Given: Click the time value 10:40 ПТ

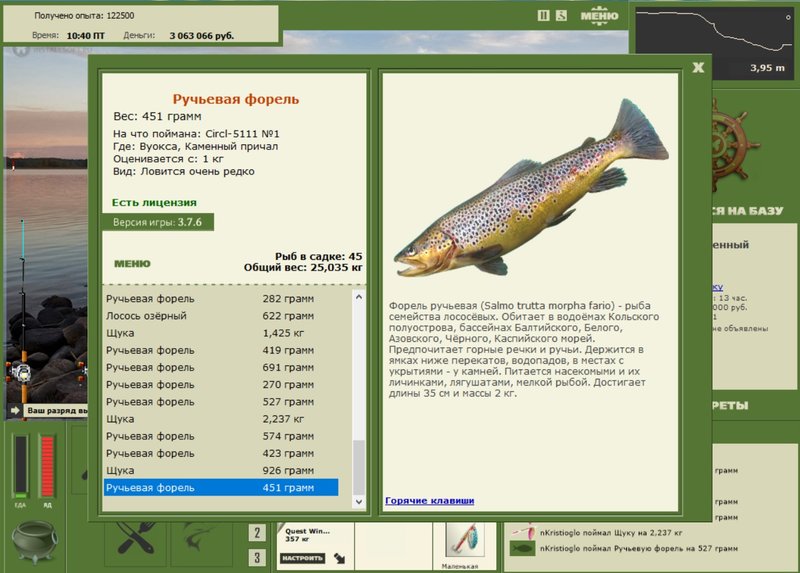Looking at the screenshot, I should [85, 36].
